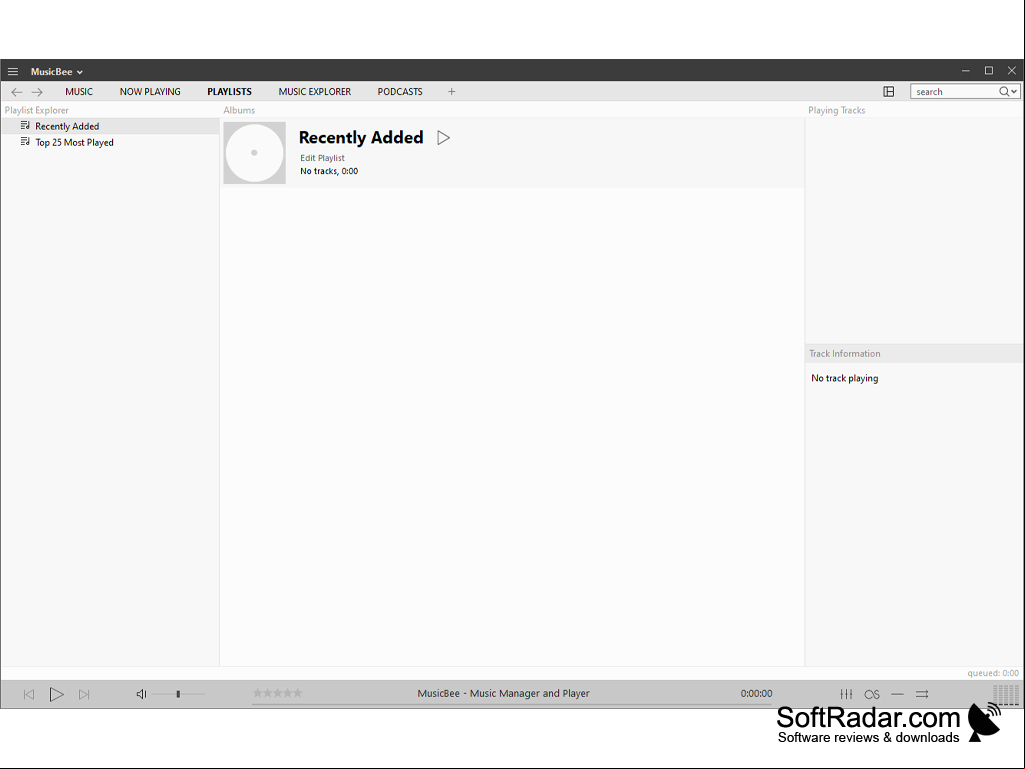Open the MUSIC EXPLORER tab

(x=314, y=92)
